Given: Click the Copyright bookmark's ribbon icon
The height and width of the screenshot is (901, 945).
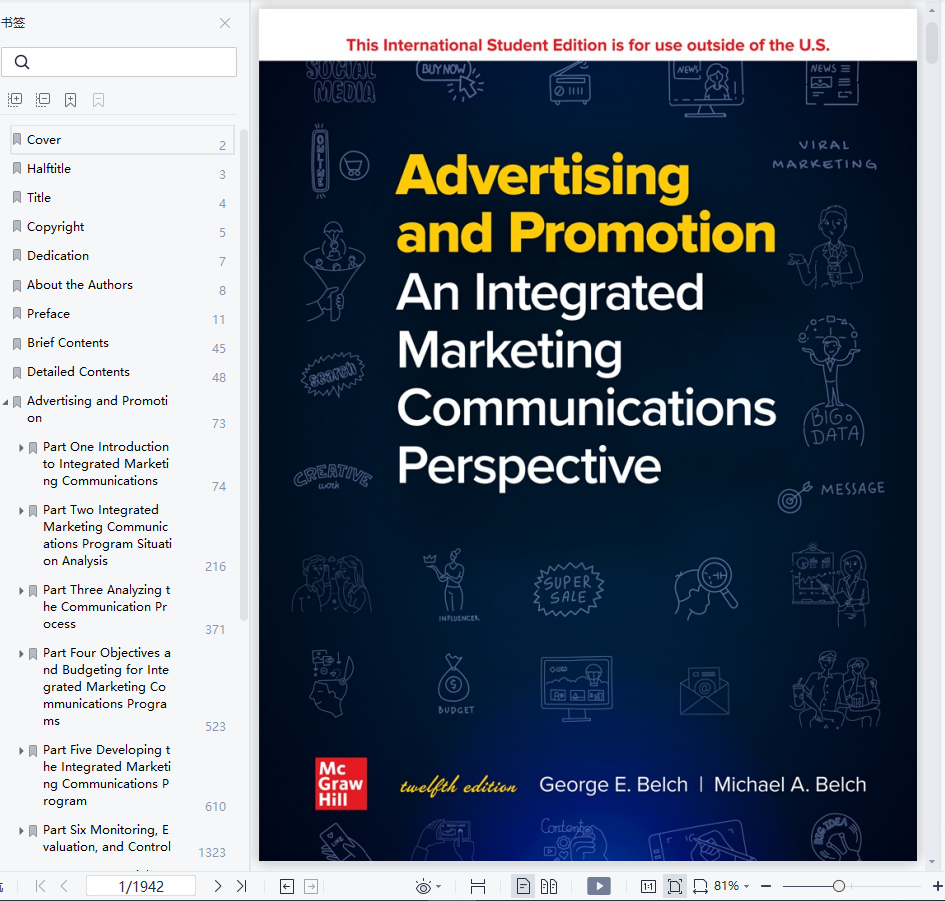Looking at the screenshot, I should click(x=17, y=227).
